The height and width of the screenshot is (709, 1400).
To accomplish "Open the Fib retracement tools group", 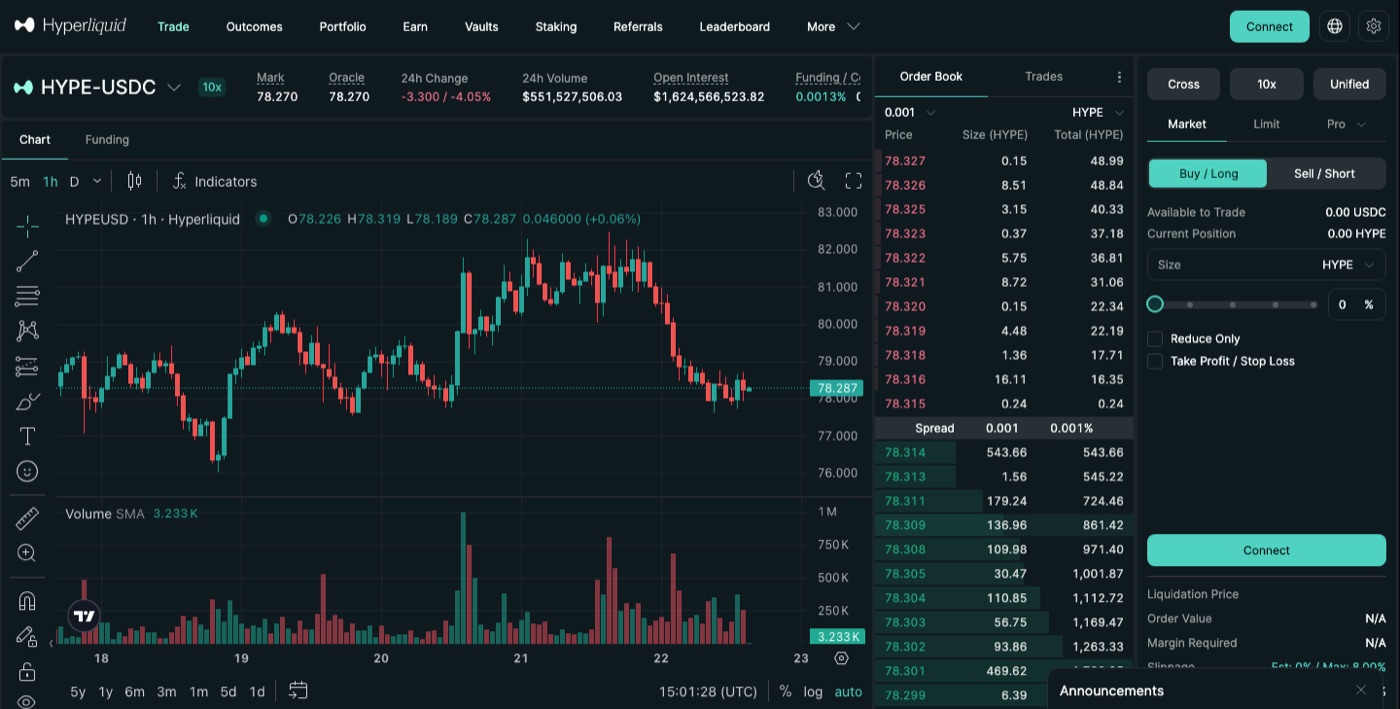I will (x=27, y=296).
